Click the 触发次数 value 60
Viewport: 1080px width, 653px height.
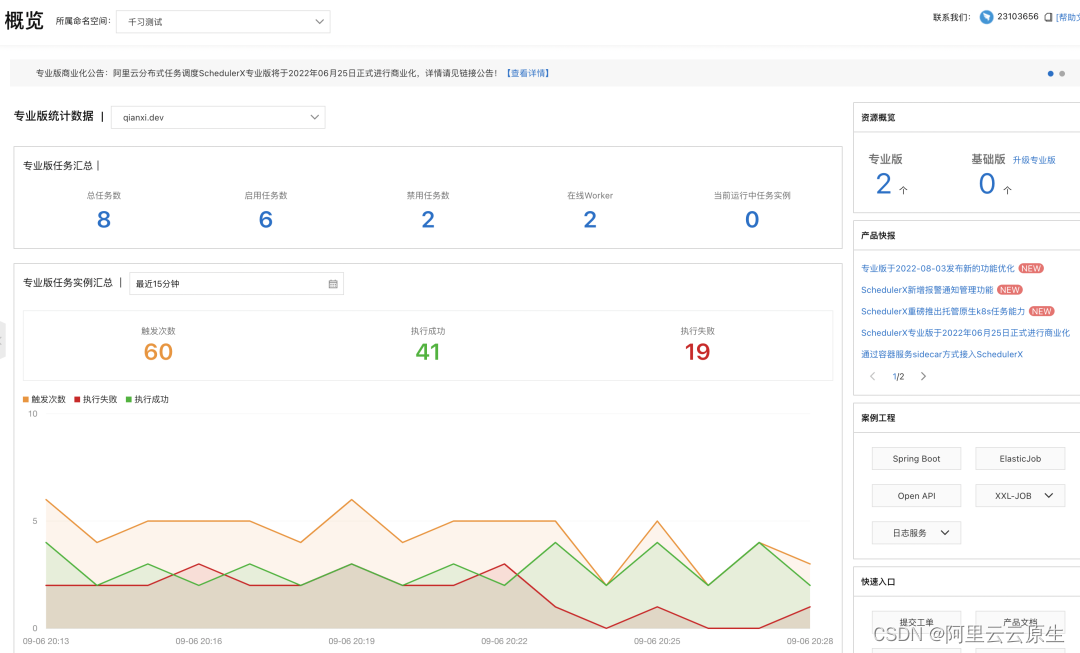(158, 352)
